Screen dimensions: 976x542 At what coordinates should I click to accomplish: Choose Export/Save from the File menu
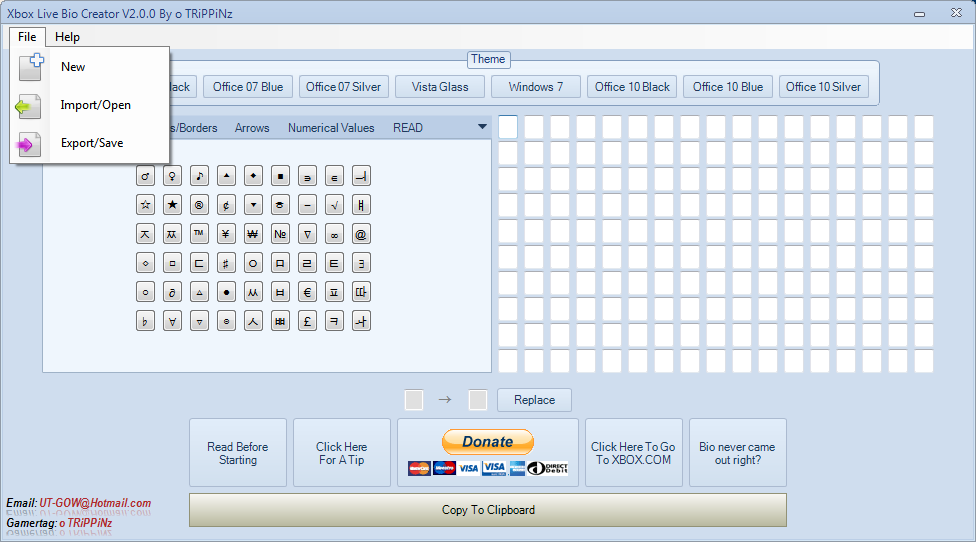[x=90, y=143]
